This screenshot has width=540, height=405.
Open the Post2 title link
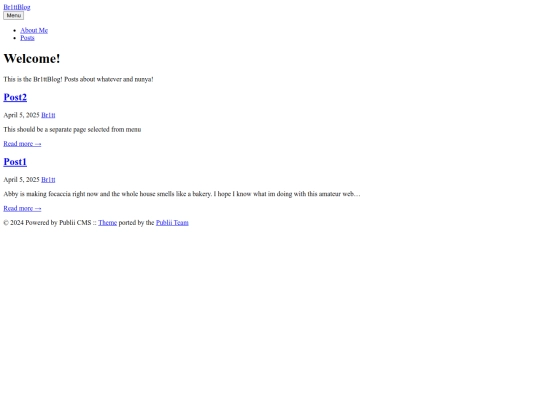click(15, 97)
